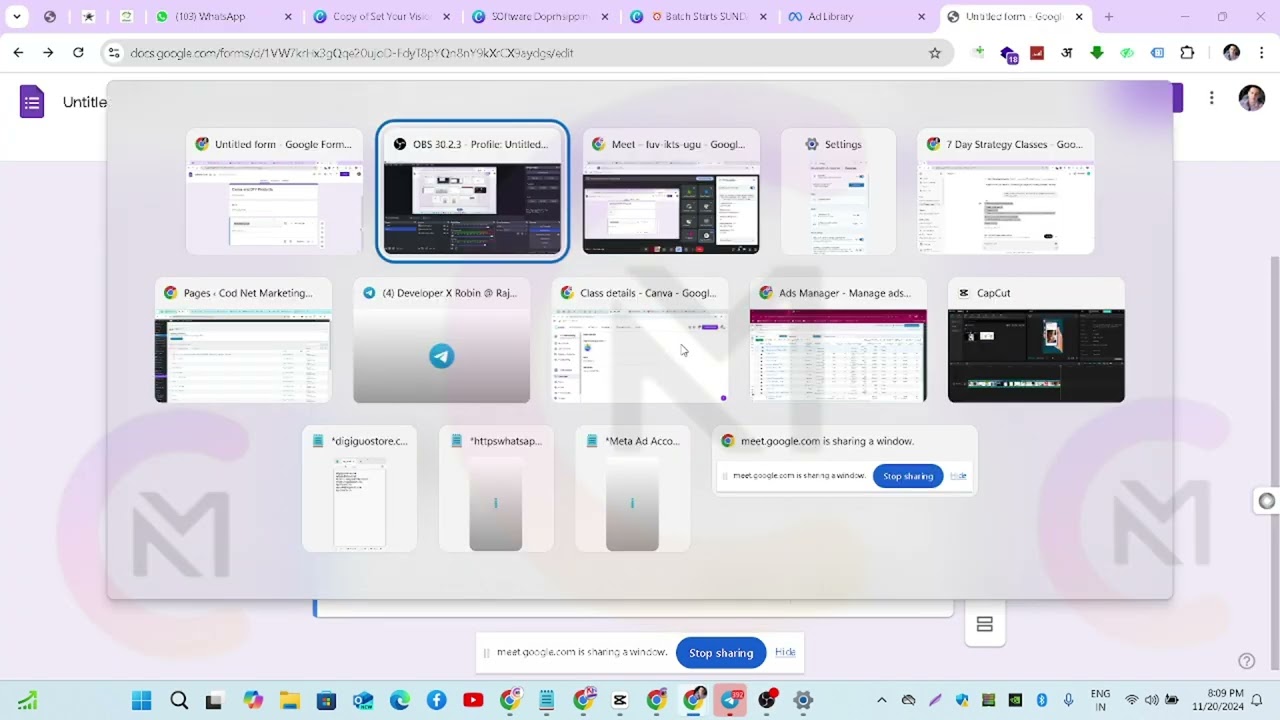Viewport: 1280px width, 720px height.
Task: Open Google Forms more options menu
Action: click(1211, 98)
